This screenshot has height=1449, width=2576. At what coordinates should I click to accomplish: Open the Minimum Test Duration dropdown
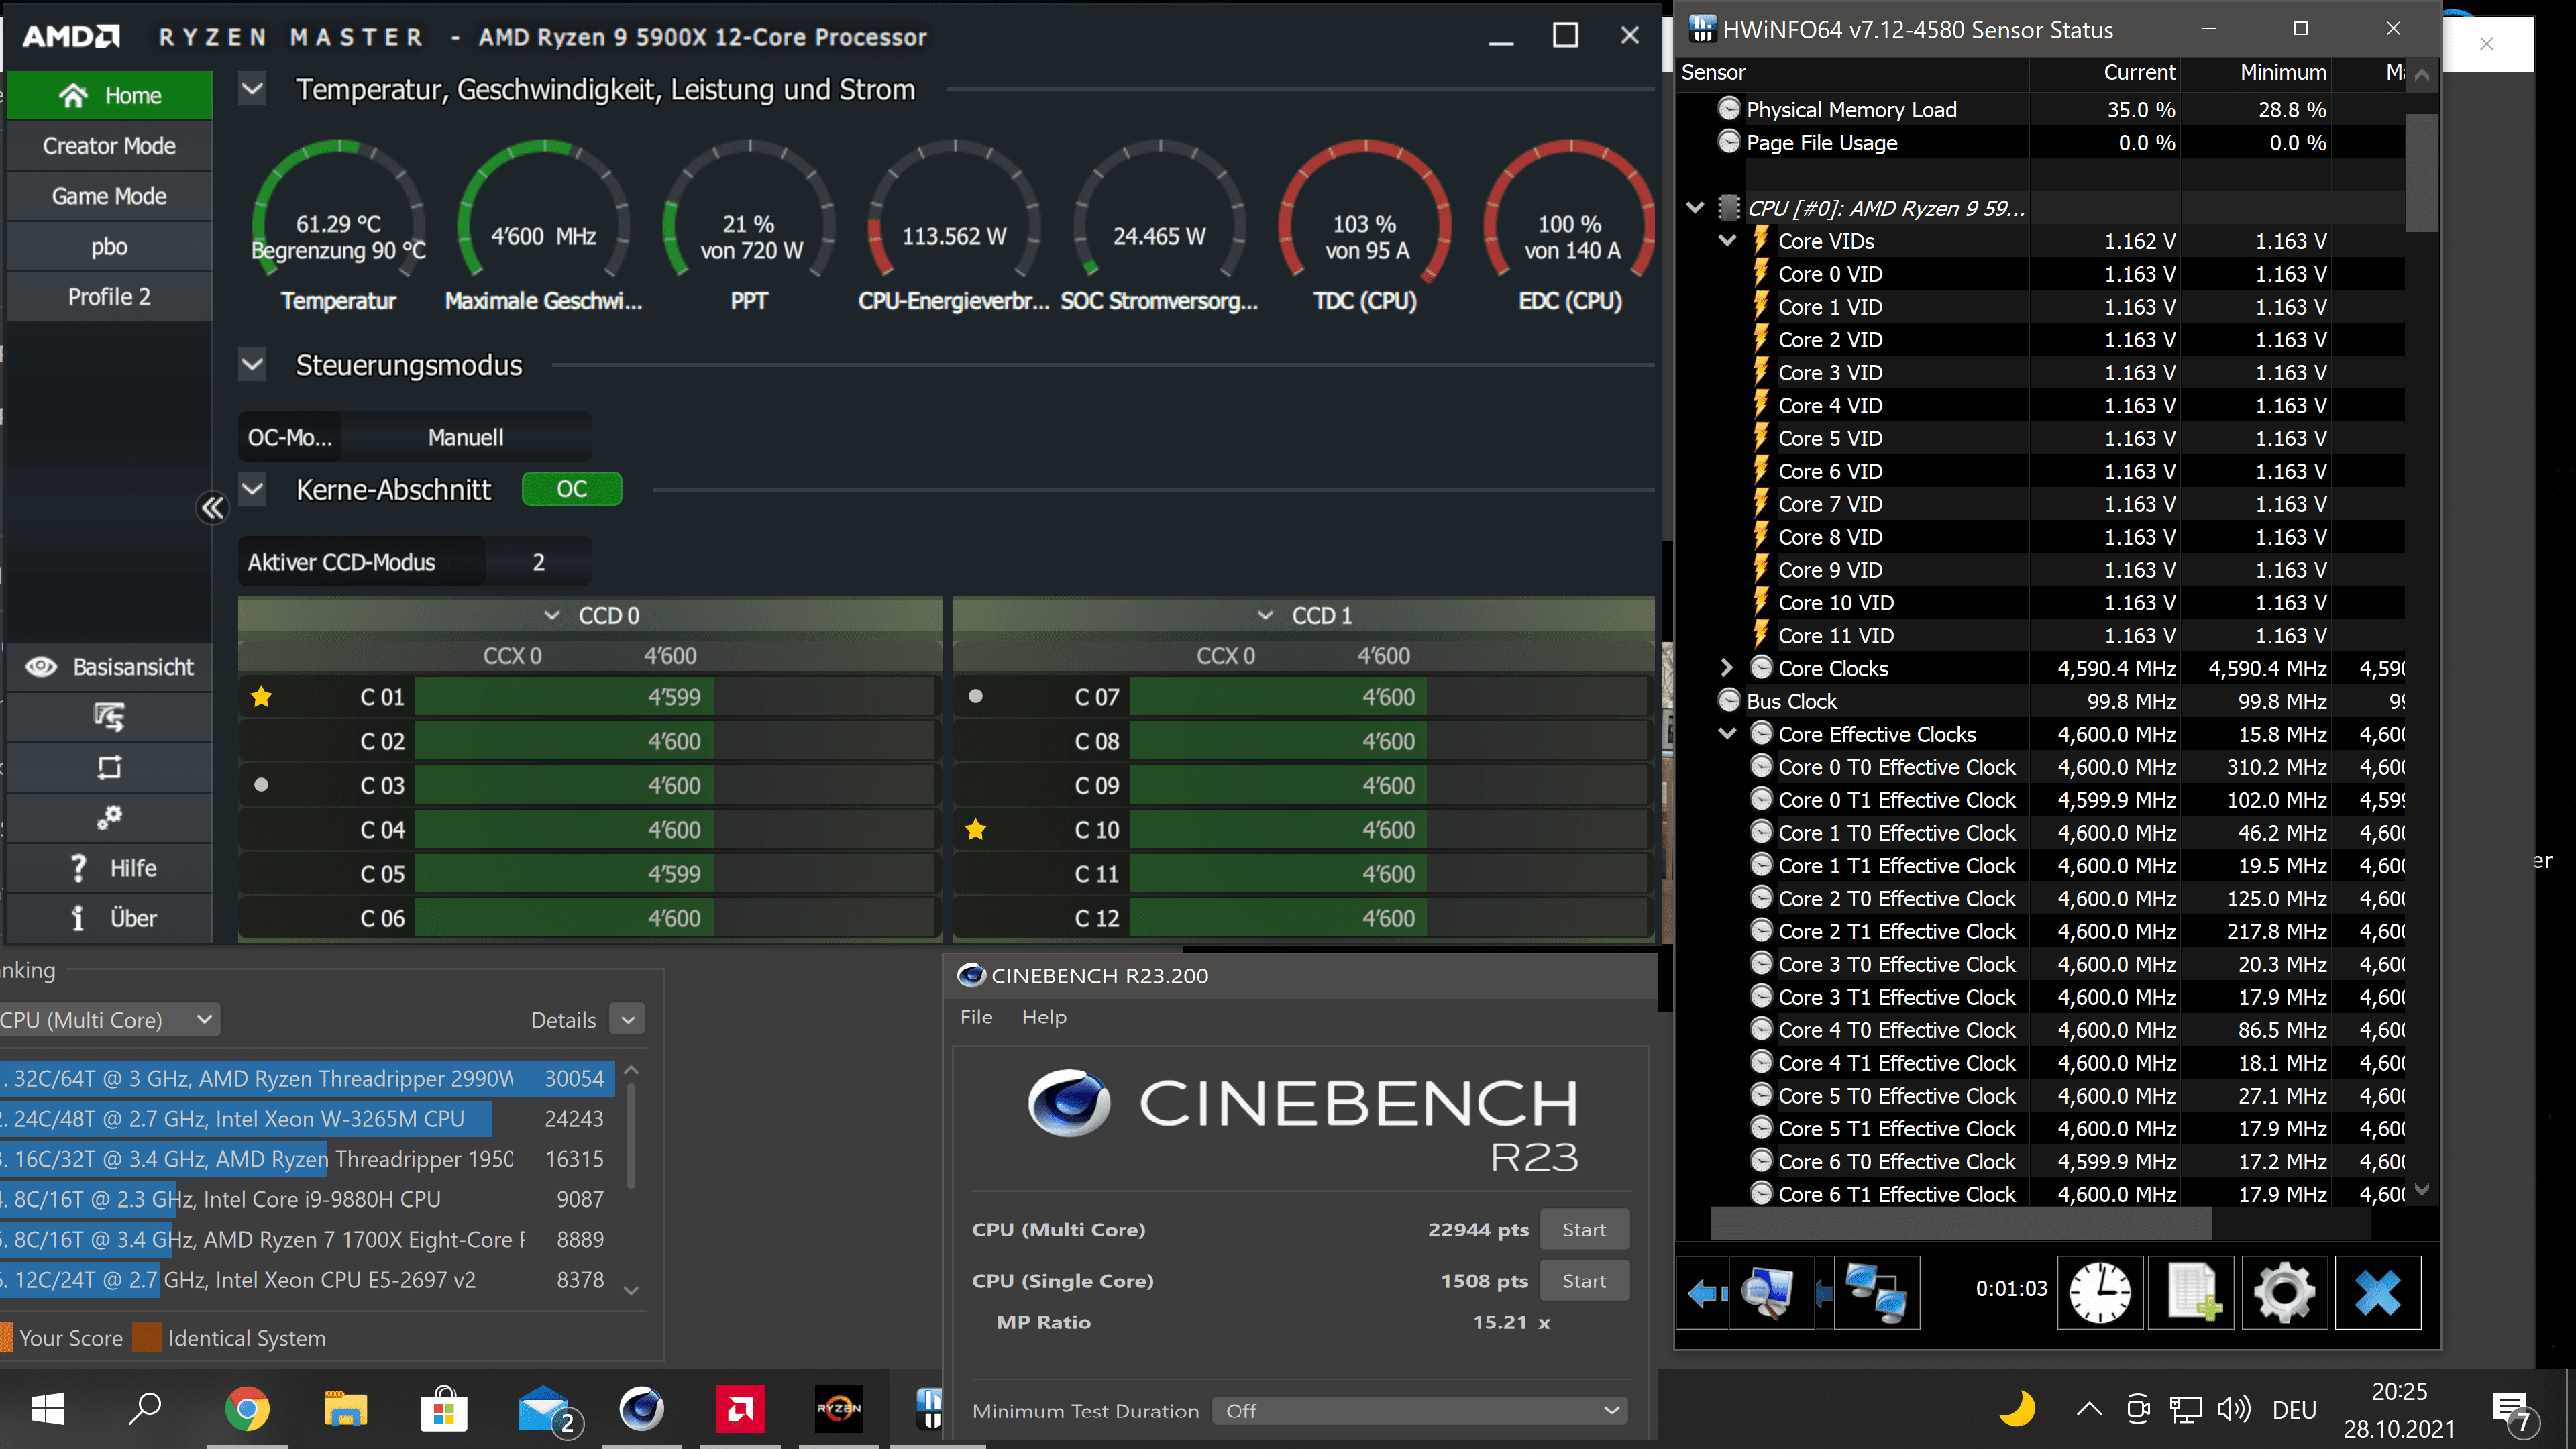(x=1420, y=1411)
